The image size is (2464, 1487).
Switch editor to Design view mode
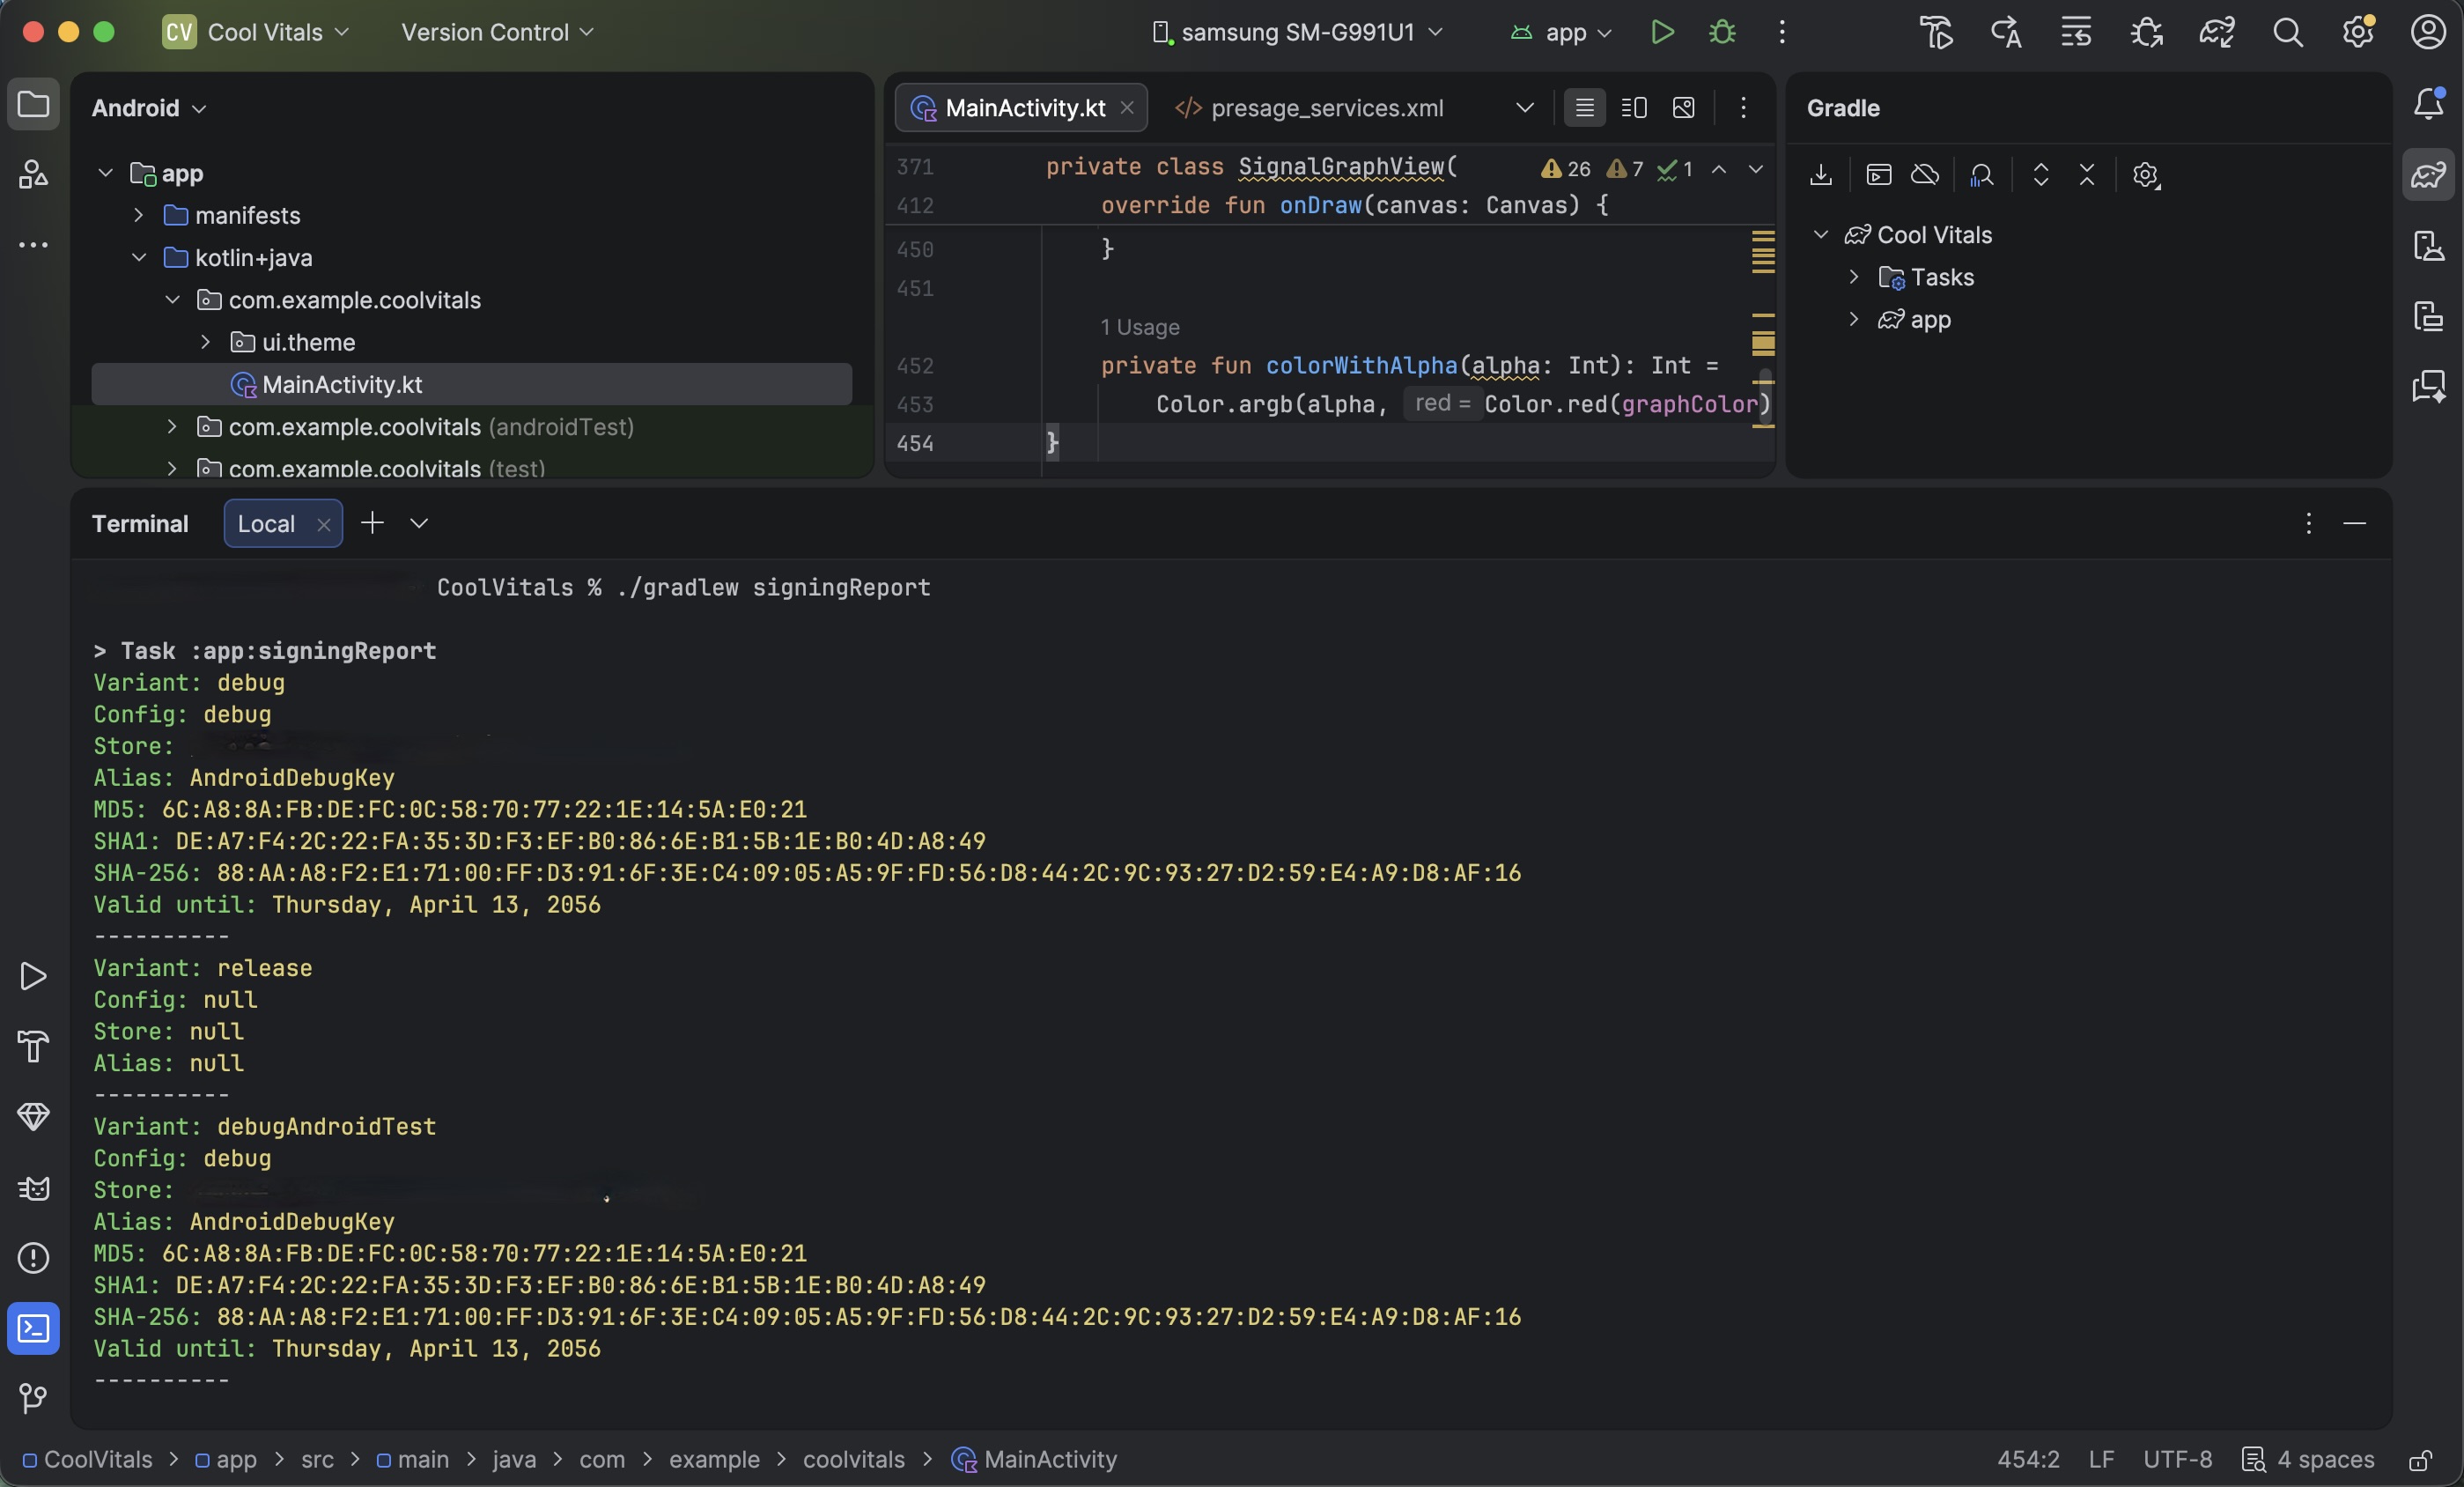pyautogui.click(x=1684, y=108)
